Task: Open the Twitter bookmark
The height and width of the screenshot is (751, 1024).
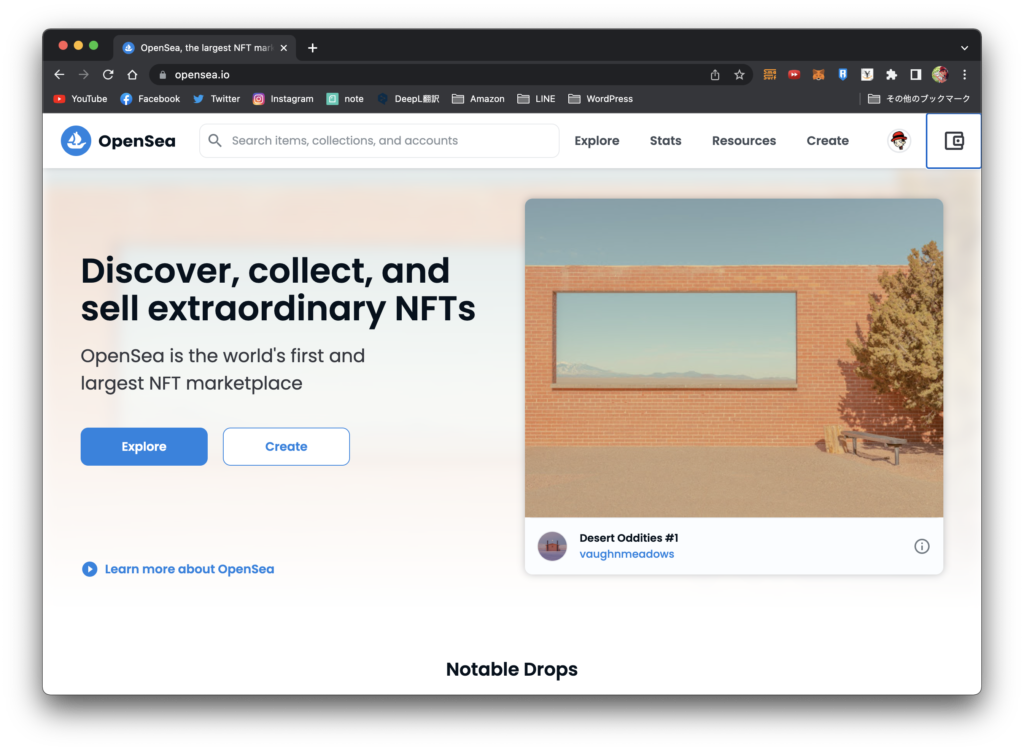Action: [216, 99]
